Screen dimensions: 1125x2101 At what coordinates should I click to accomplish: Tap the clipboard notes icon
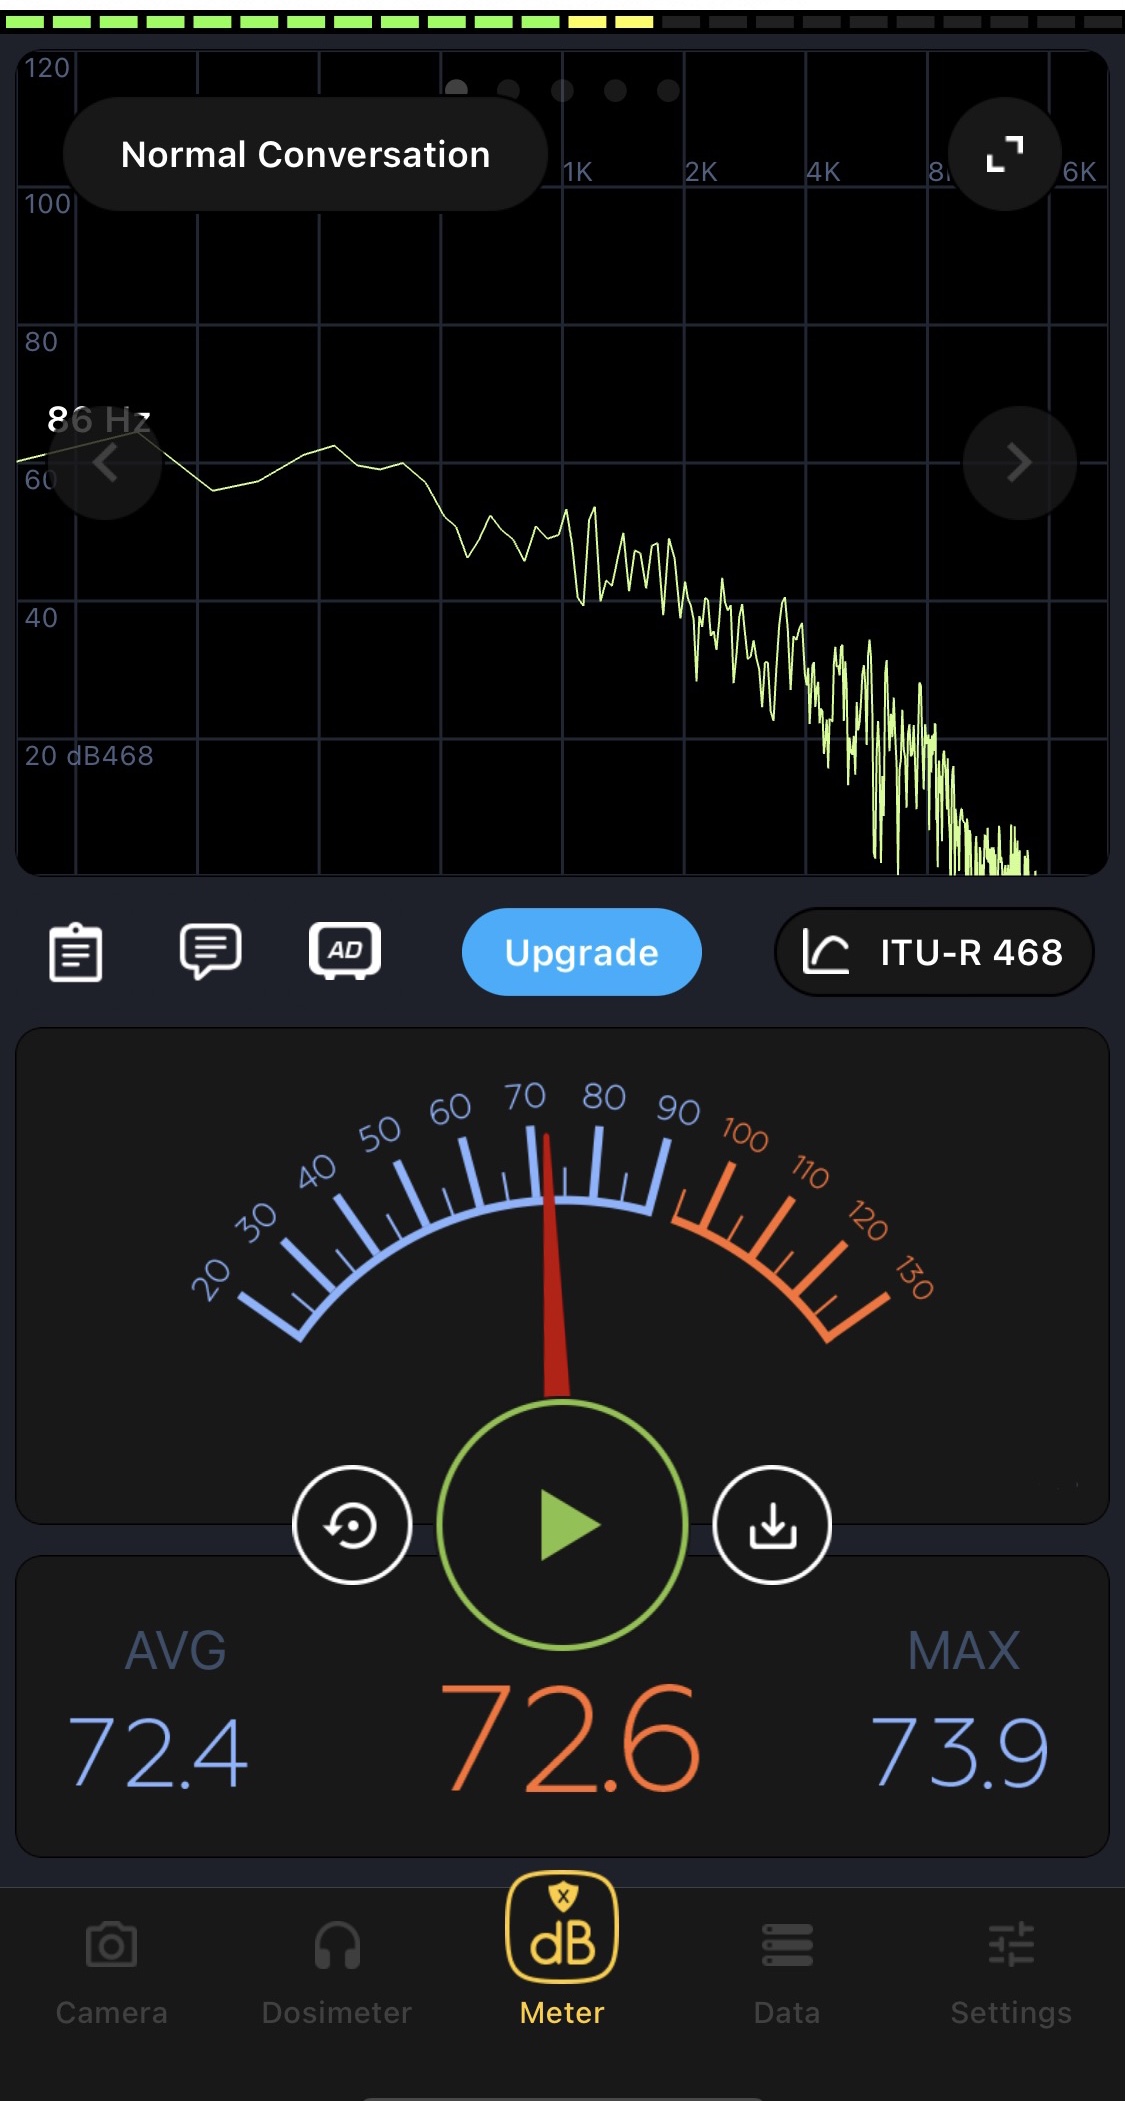pos(76,952)
